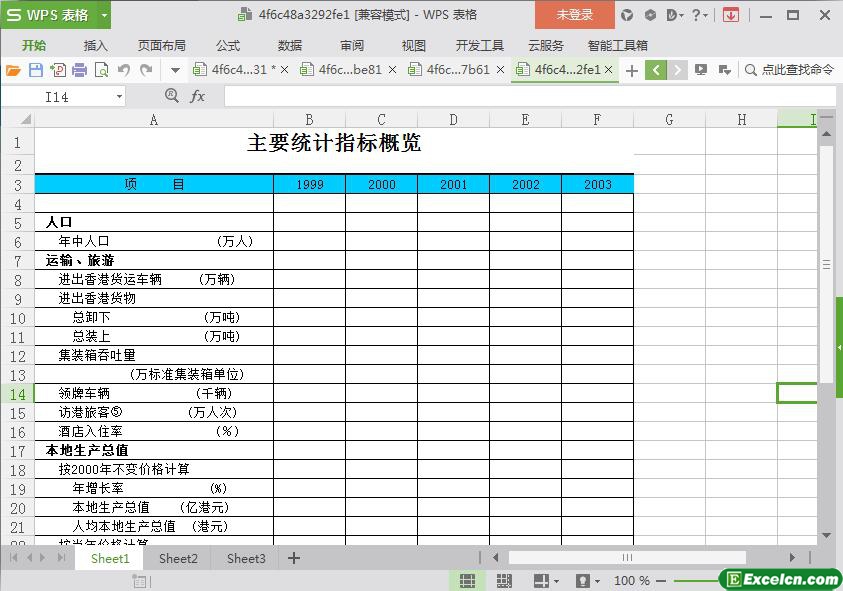Open the 页面布局 ribbon tab
Image resolution: width=843 pixels, height=591 pixels.
pyautogui.click(x=161, y=45)
